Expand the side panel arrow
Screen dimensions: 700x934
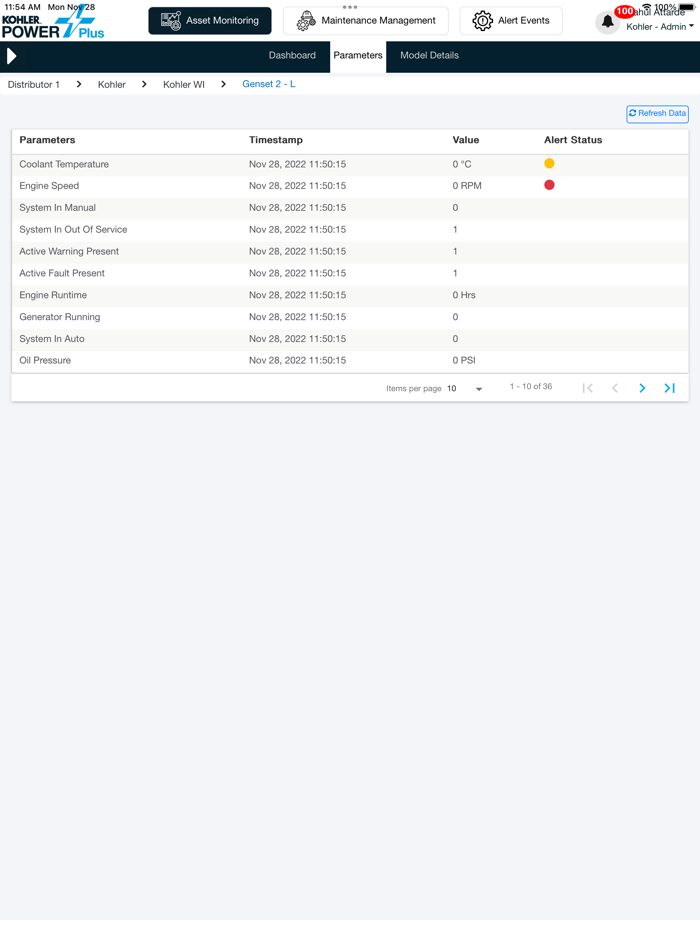(11, 56)
